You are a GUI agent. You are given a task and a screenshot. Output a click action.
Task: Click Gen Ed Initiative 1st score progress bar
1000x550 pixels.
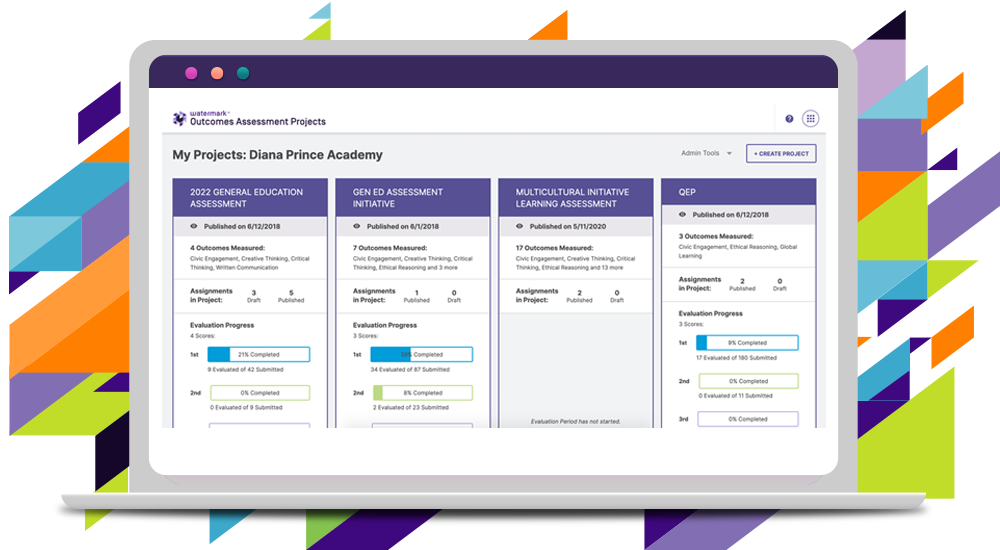click(x=422, y=355)
